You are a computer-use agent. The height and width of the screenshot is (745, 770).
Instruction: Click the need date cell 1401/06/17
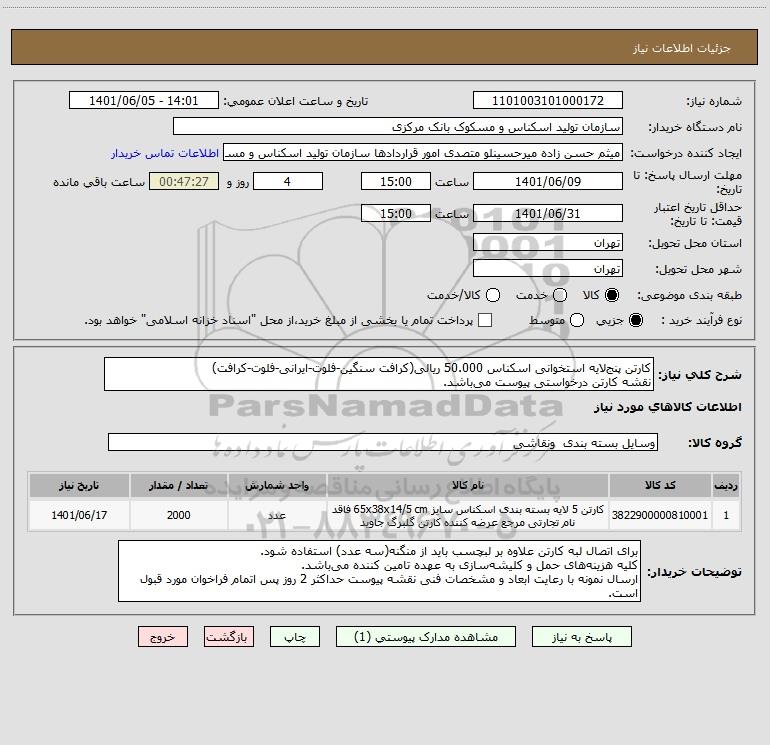(x=79, y=515)
